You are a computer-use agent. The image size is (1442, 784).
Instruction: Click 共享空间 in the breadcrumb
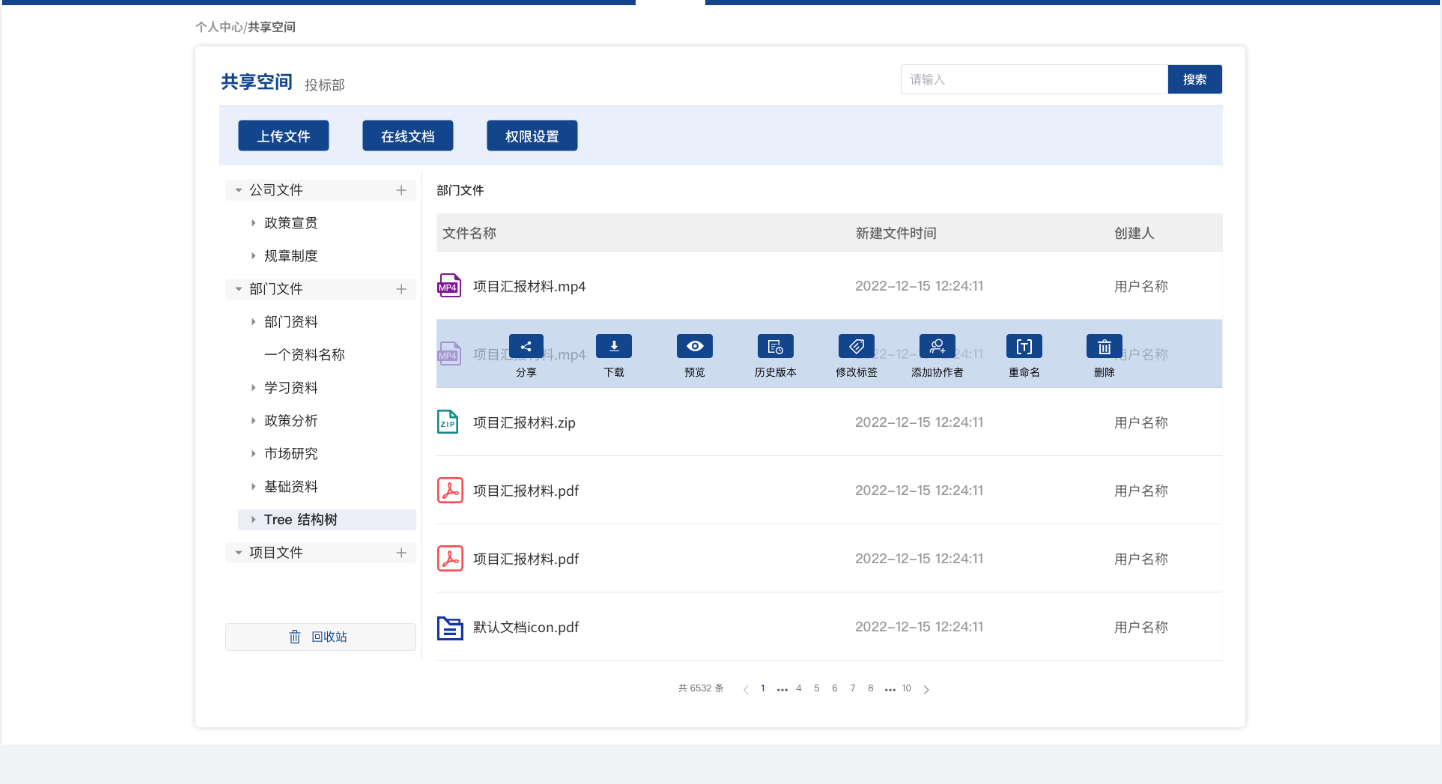point(272,27)
